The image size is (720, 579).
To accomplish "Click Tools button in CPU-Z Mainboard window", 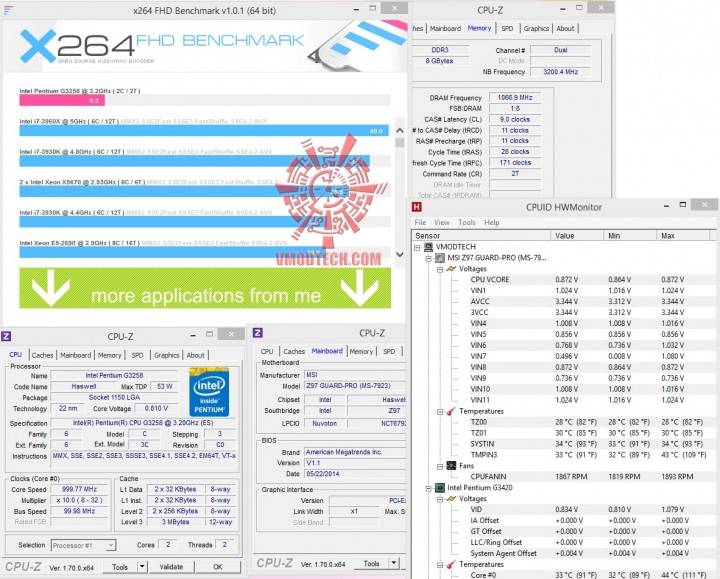I will pyautogui.click(x=371, y=563).
